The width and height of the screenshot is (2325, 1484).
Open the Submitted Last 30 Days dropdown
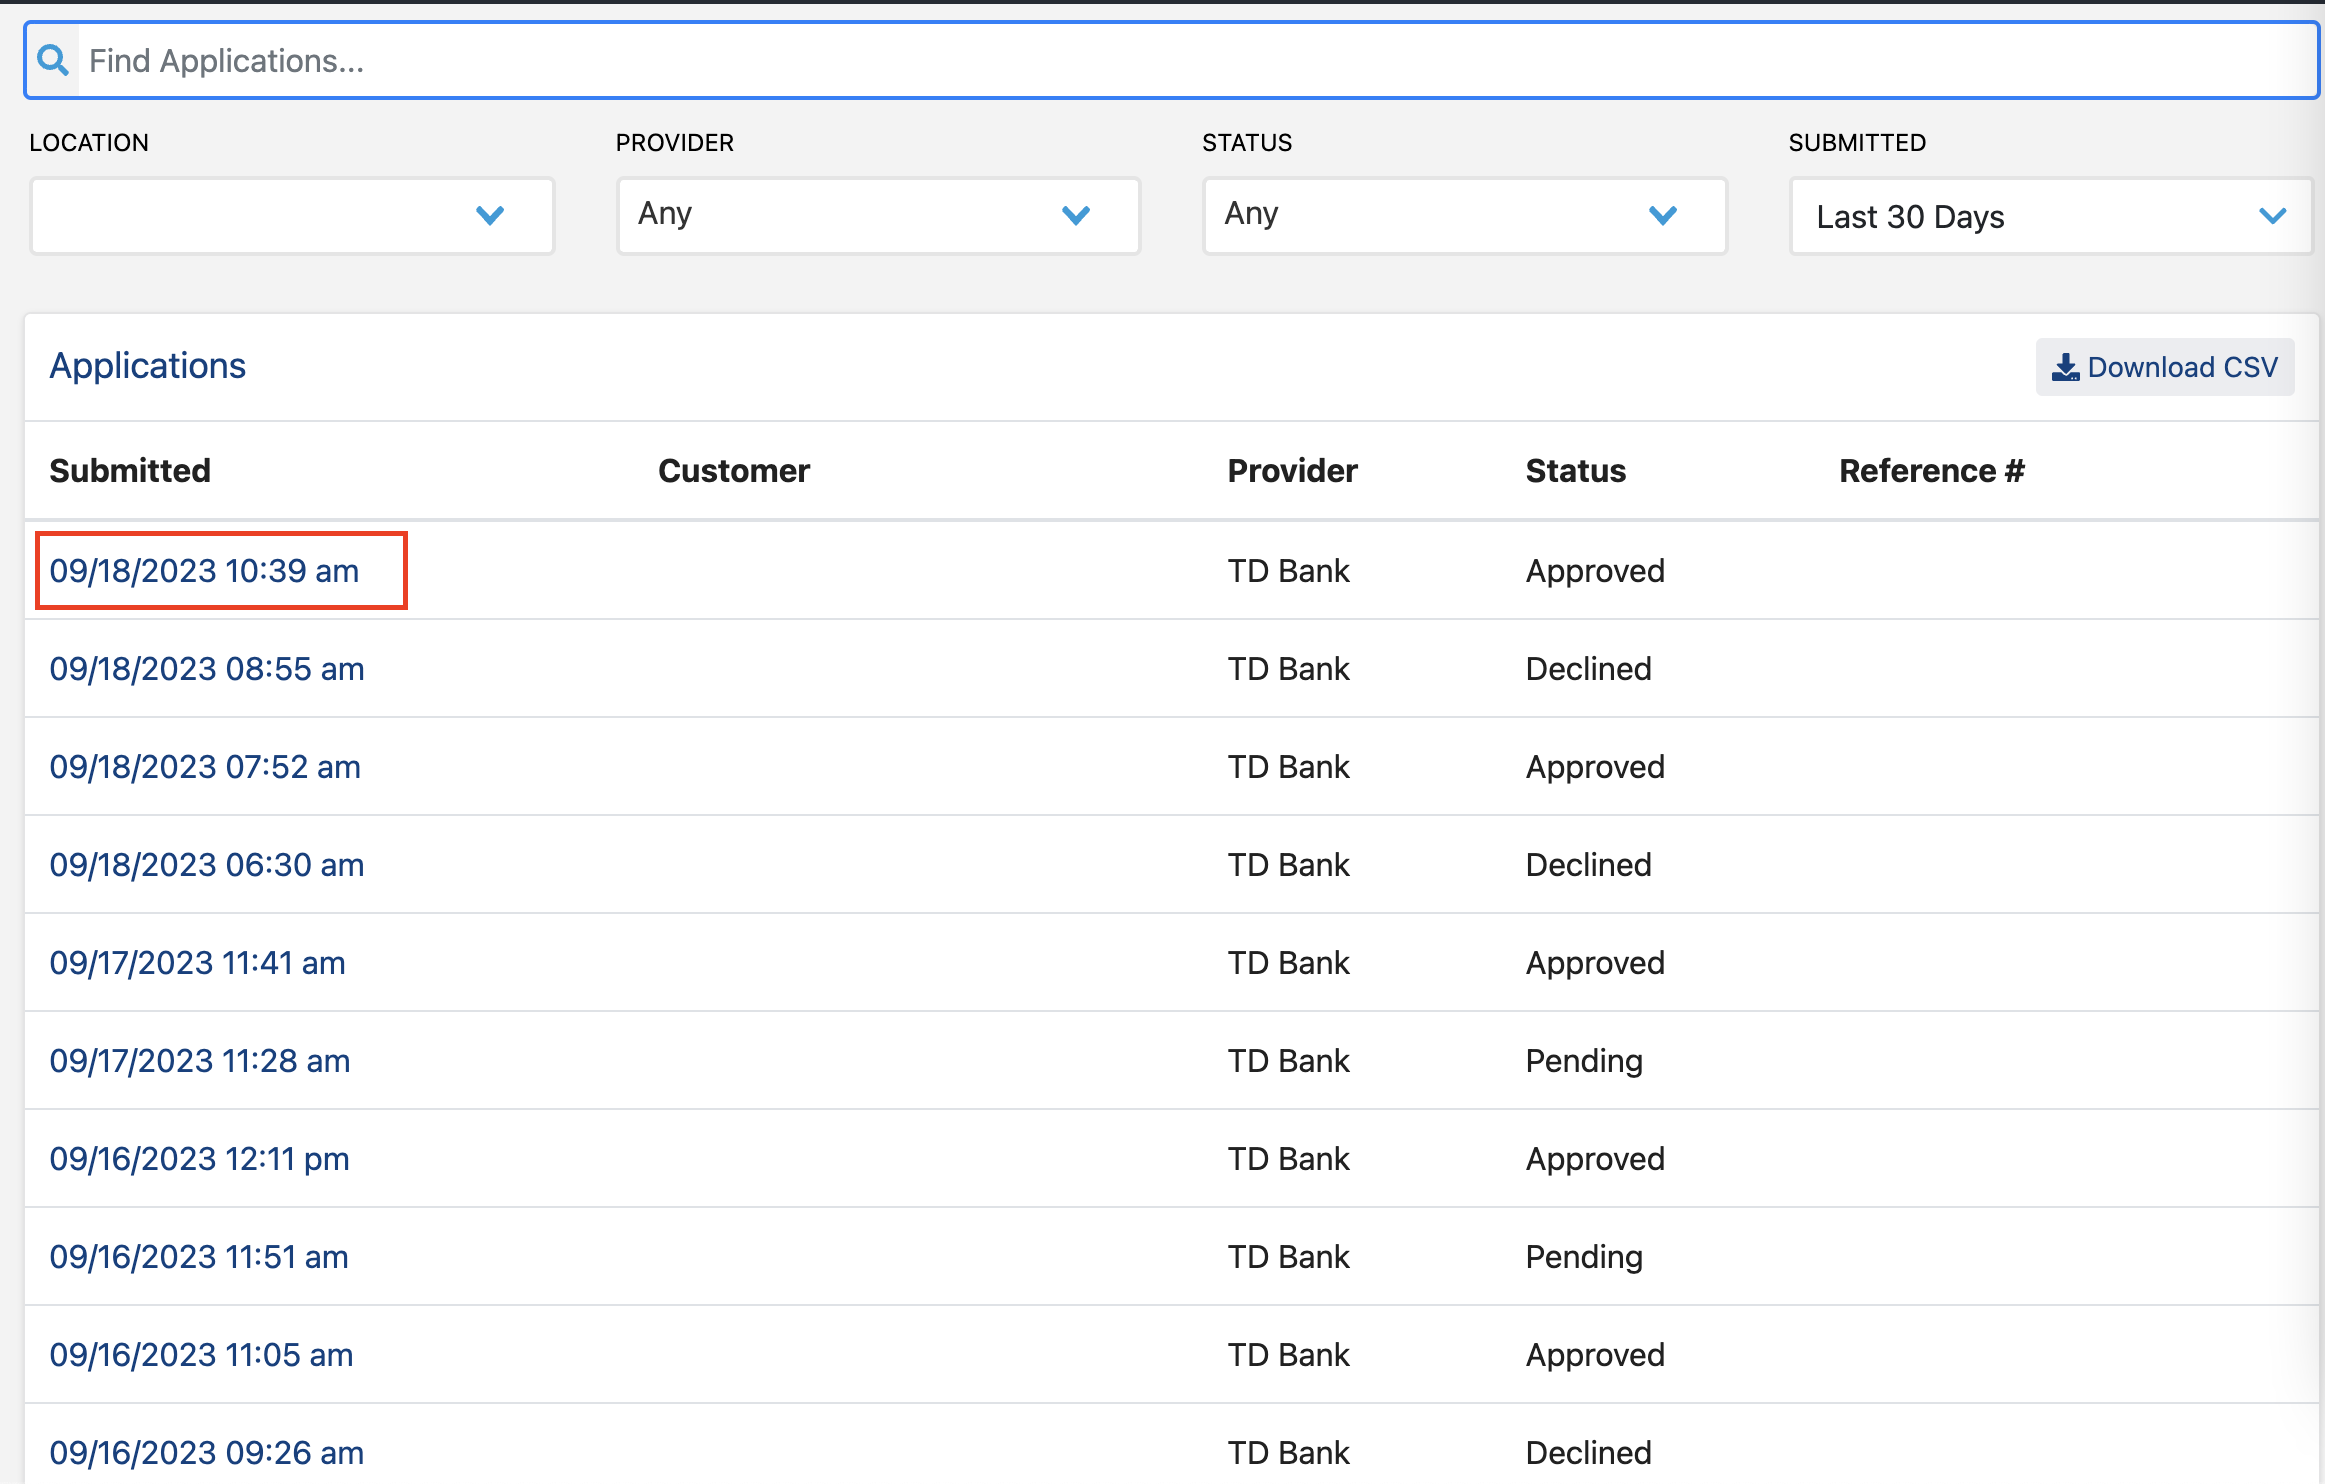(2050, 217)
